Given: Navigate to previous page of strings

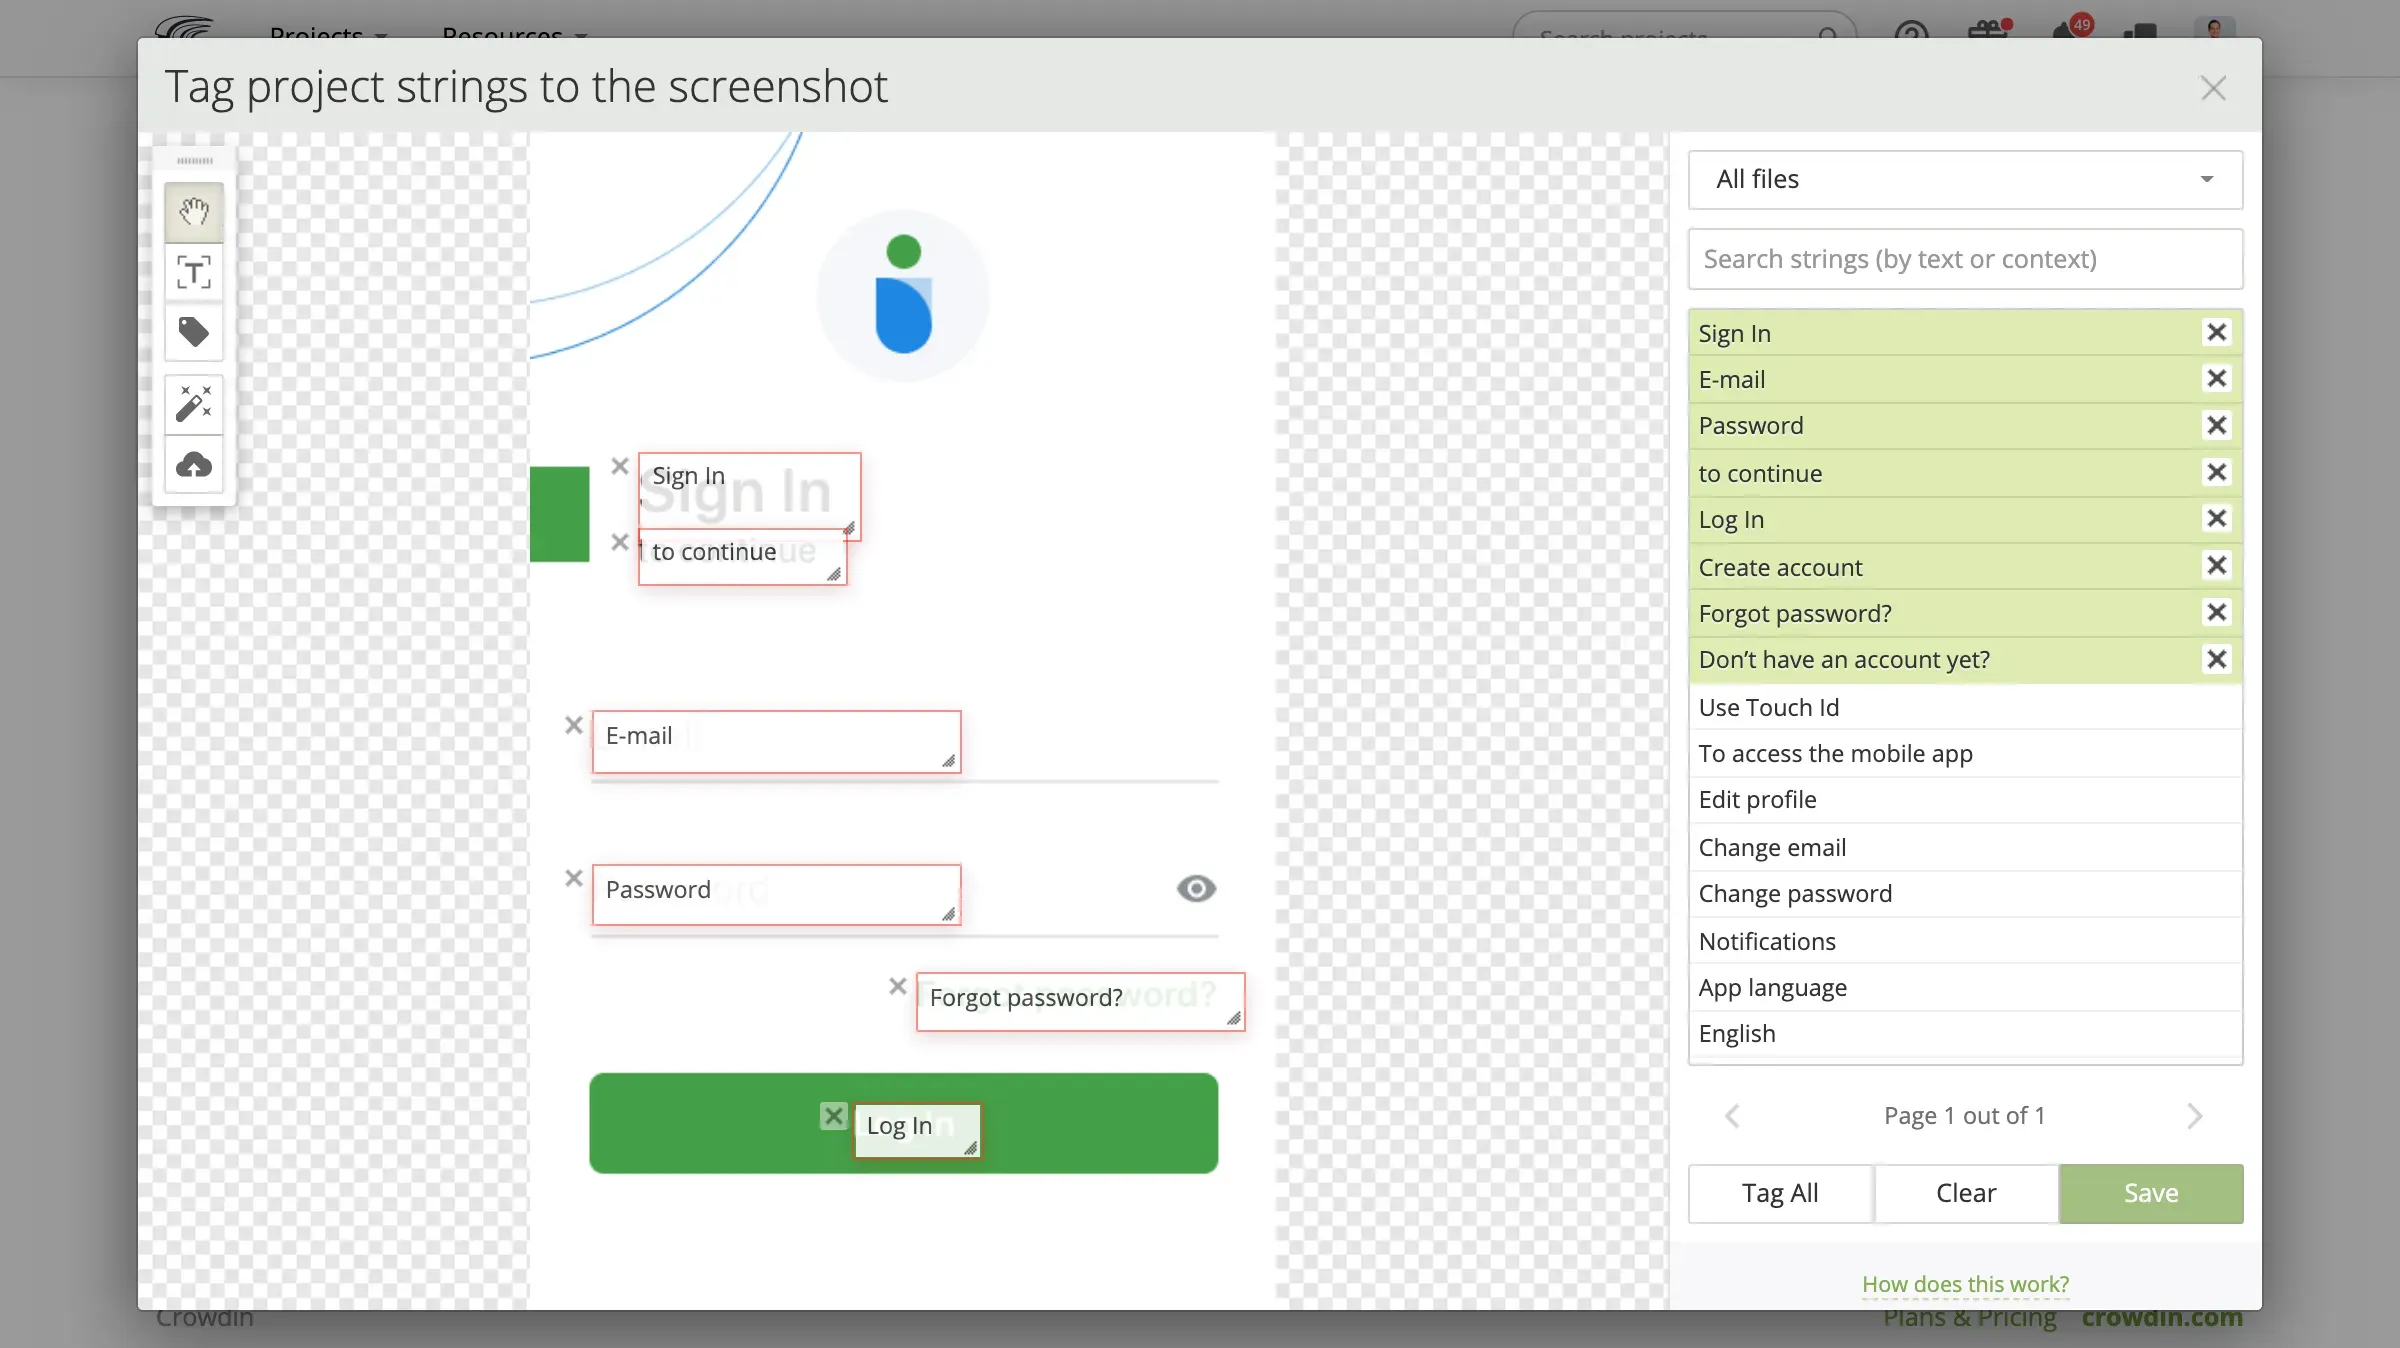Looking at the screenshot, I should (x=1734, y=1116).
